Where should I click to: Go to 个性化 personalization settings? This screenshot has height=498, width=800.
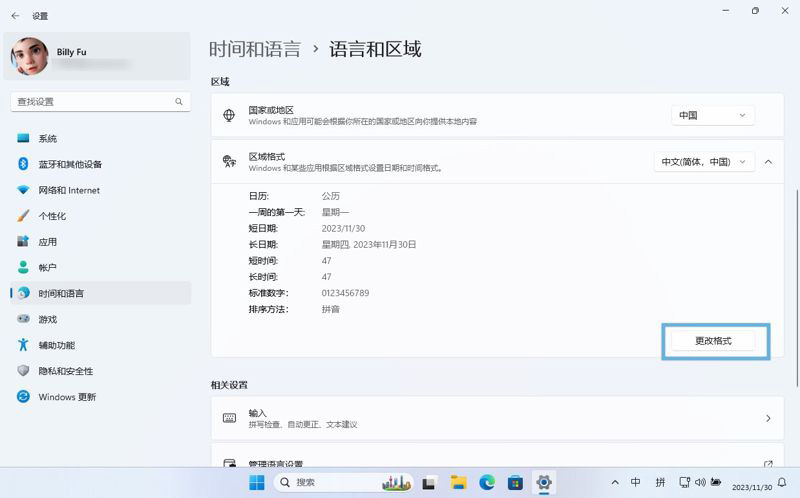(52, 216)
